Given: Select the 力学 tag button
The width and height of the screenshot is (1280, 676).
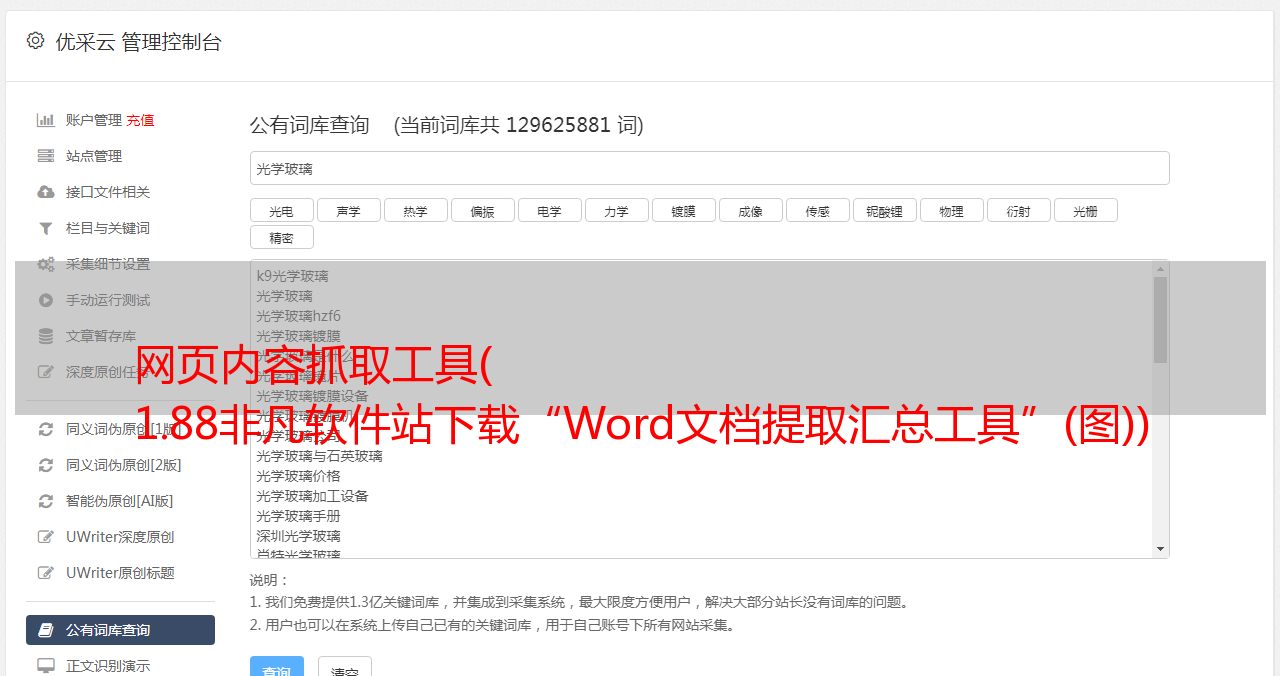Looking at the screenshot, I should click(617, 210).
